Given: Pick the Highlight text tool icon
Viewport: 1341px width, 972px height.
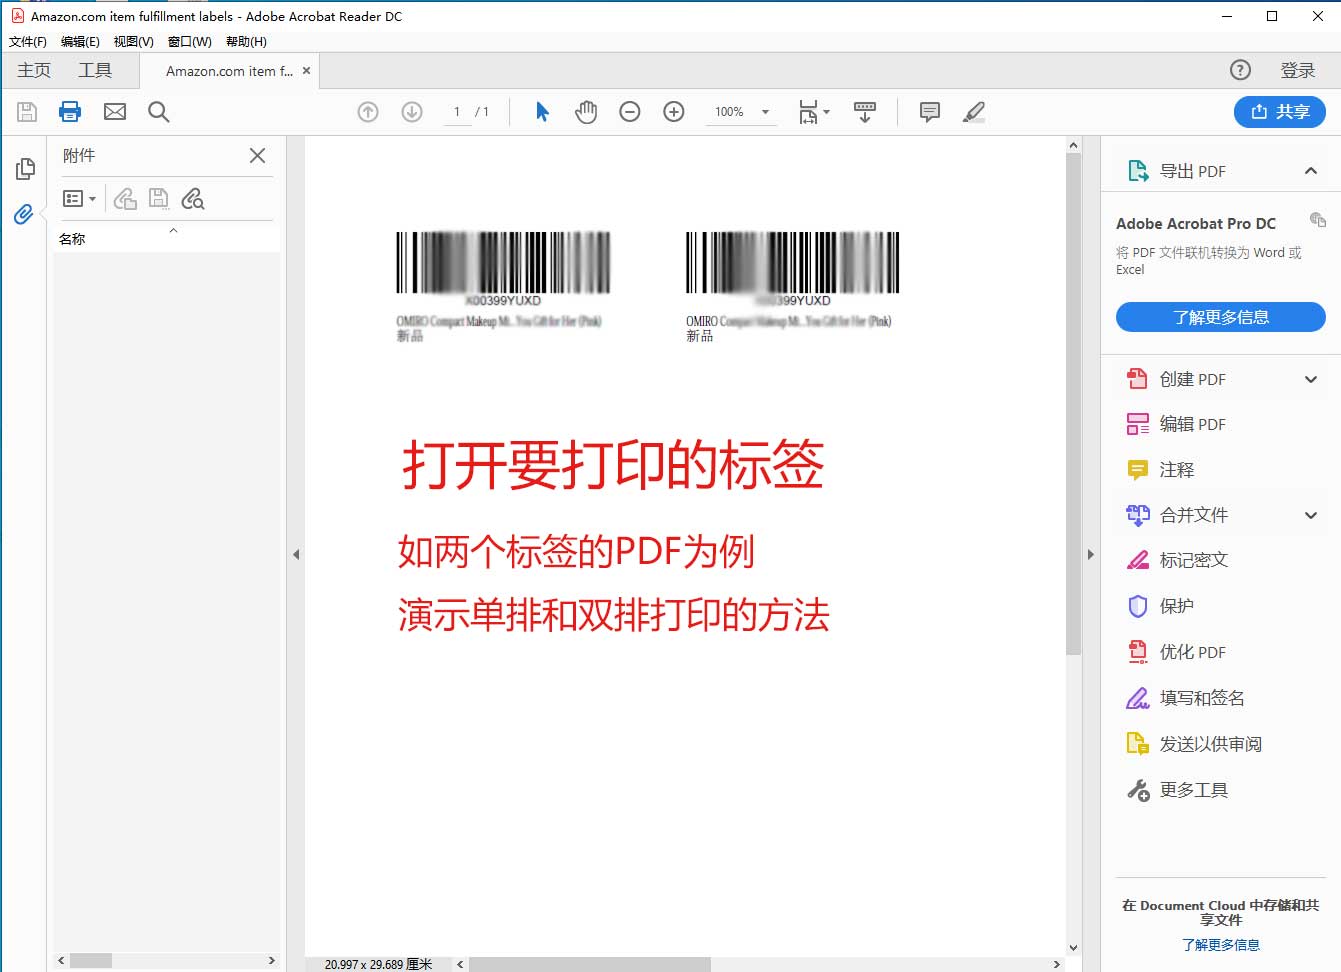Looking at the screenshot, I should pyautogui.click(x=973, y=112).
